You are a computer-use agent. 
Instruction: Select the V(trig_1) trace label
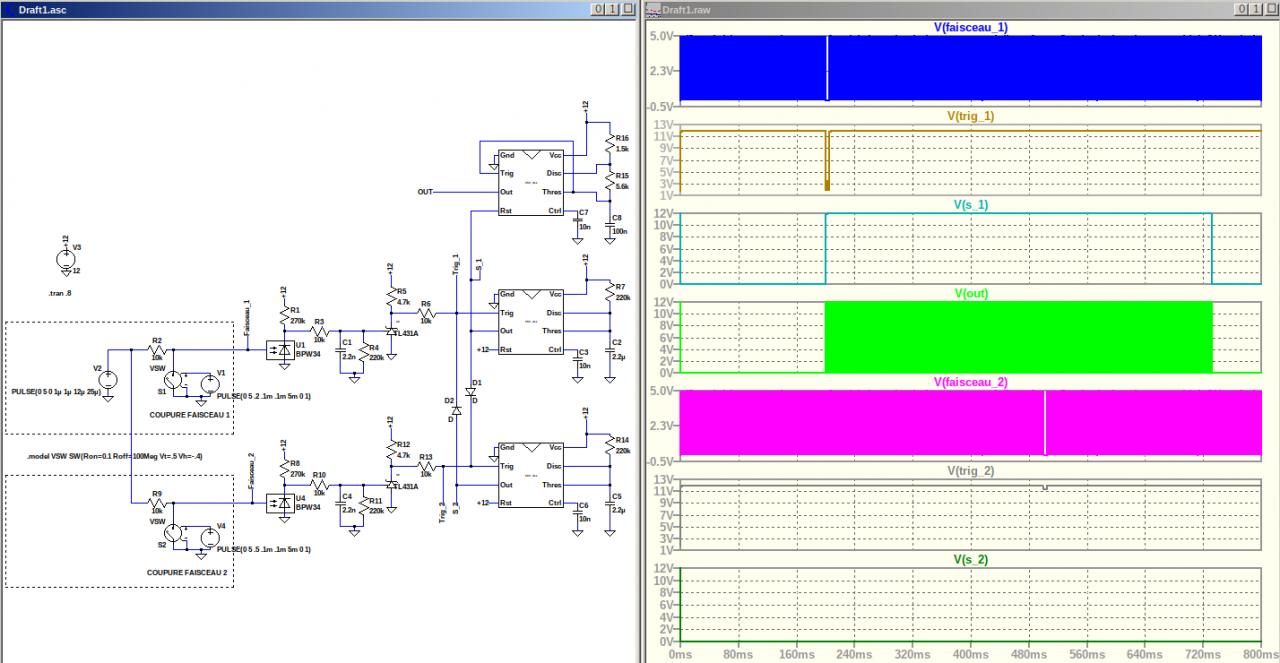point(970,116)
